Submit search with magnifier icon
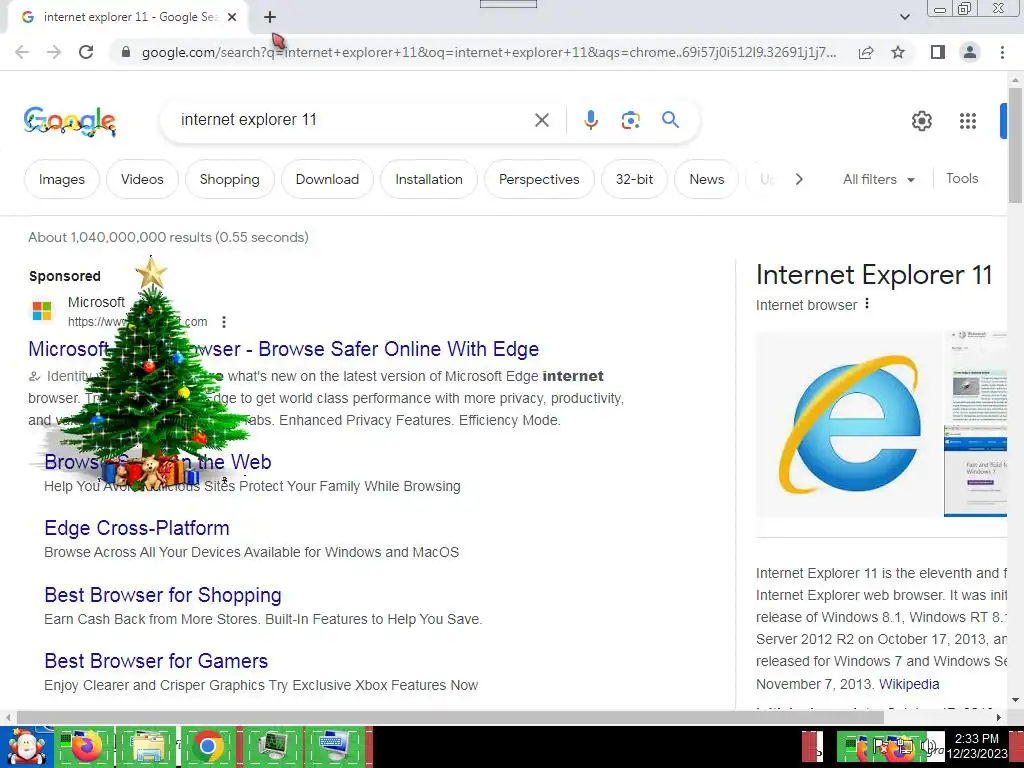Image resolution: width=1024 pixels, height=768 pixels. pos(670,120)
